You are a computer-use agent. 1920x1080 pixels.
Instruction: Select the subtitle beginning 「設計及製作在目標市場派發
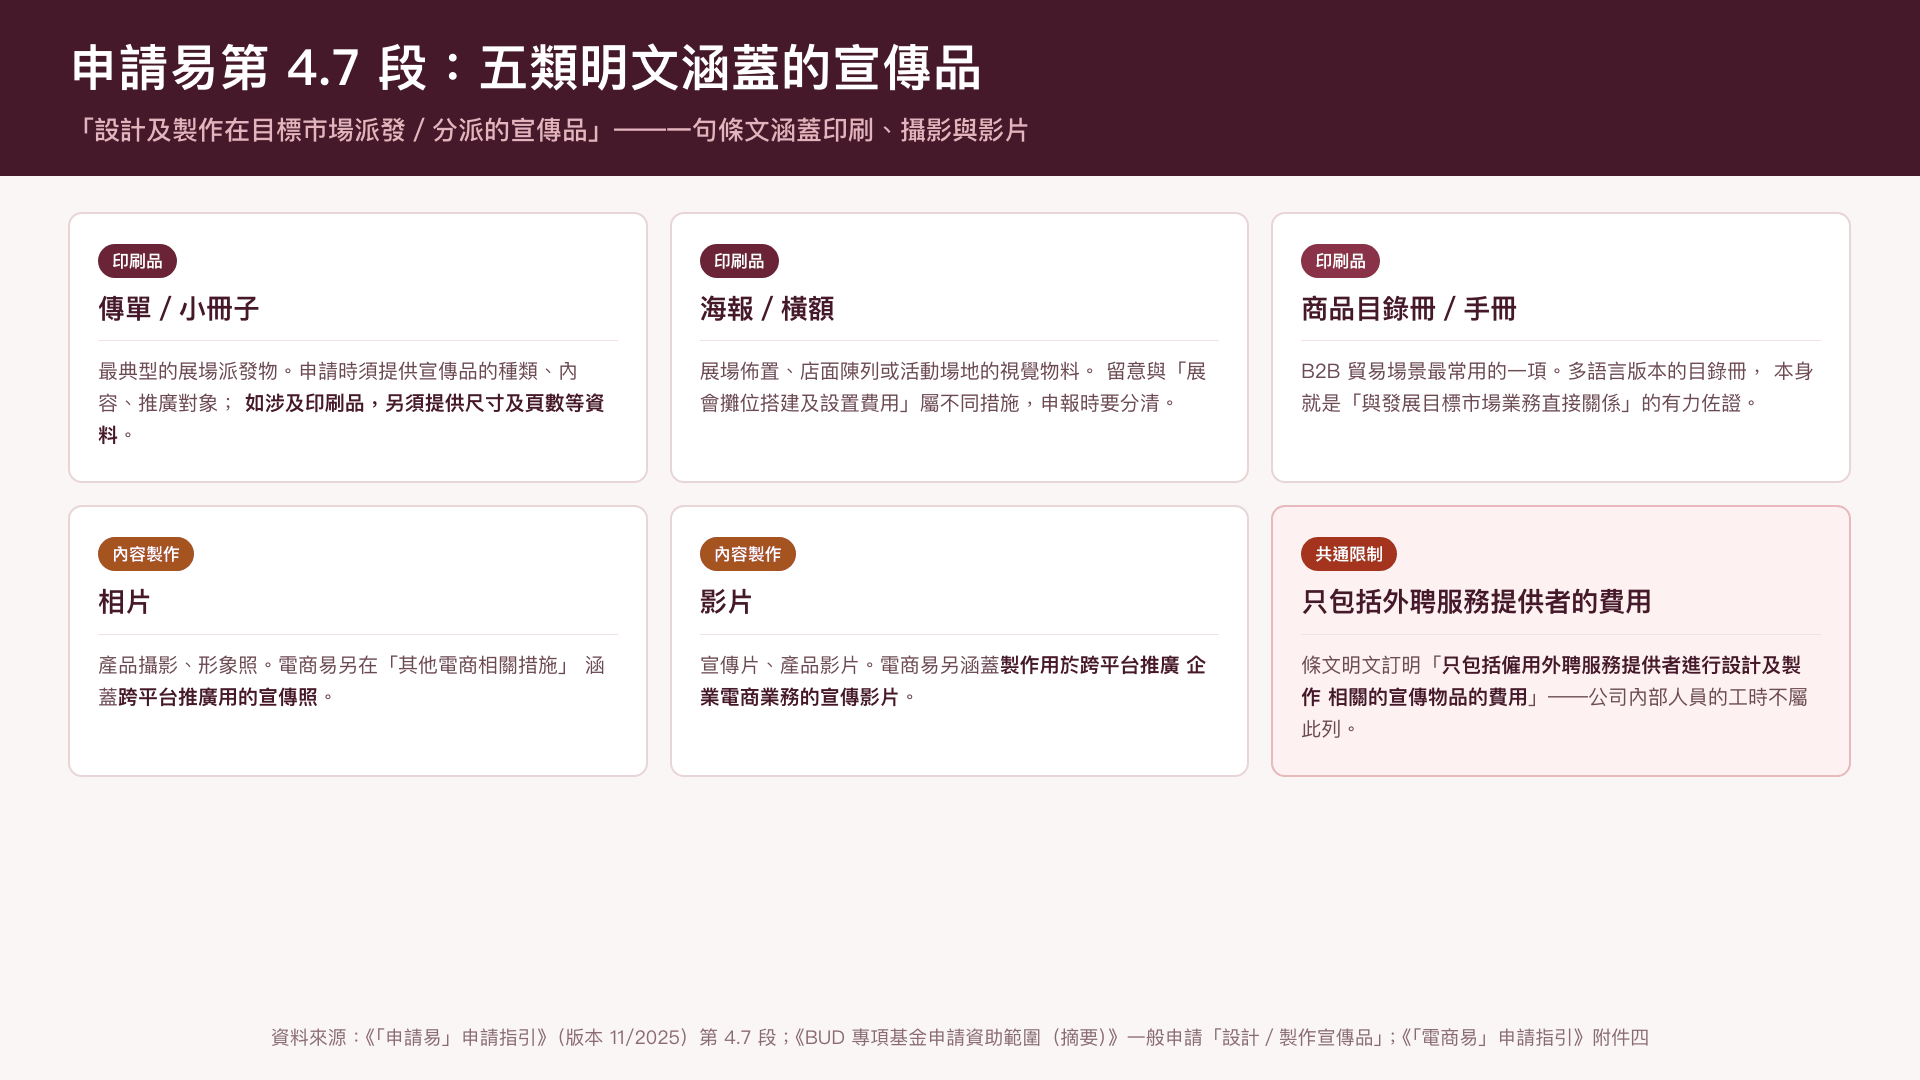(549, 131)
